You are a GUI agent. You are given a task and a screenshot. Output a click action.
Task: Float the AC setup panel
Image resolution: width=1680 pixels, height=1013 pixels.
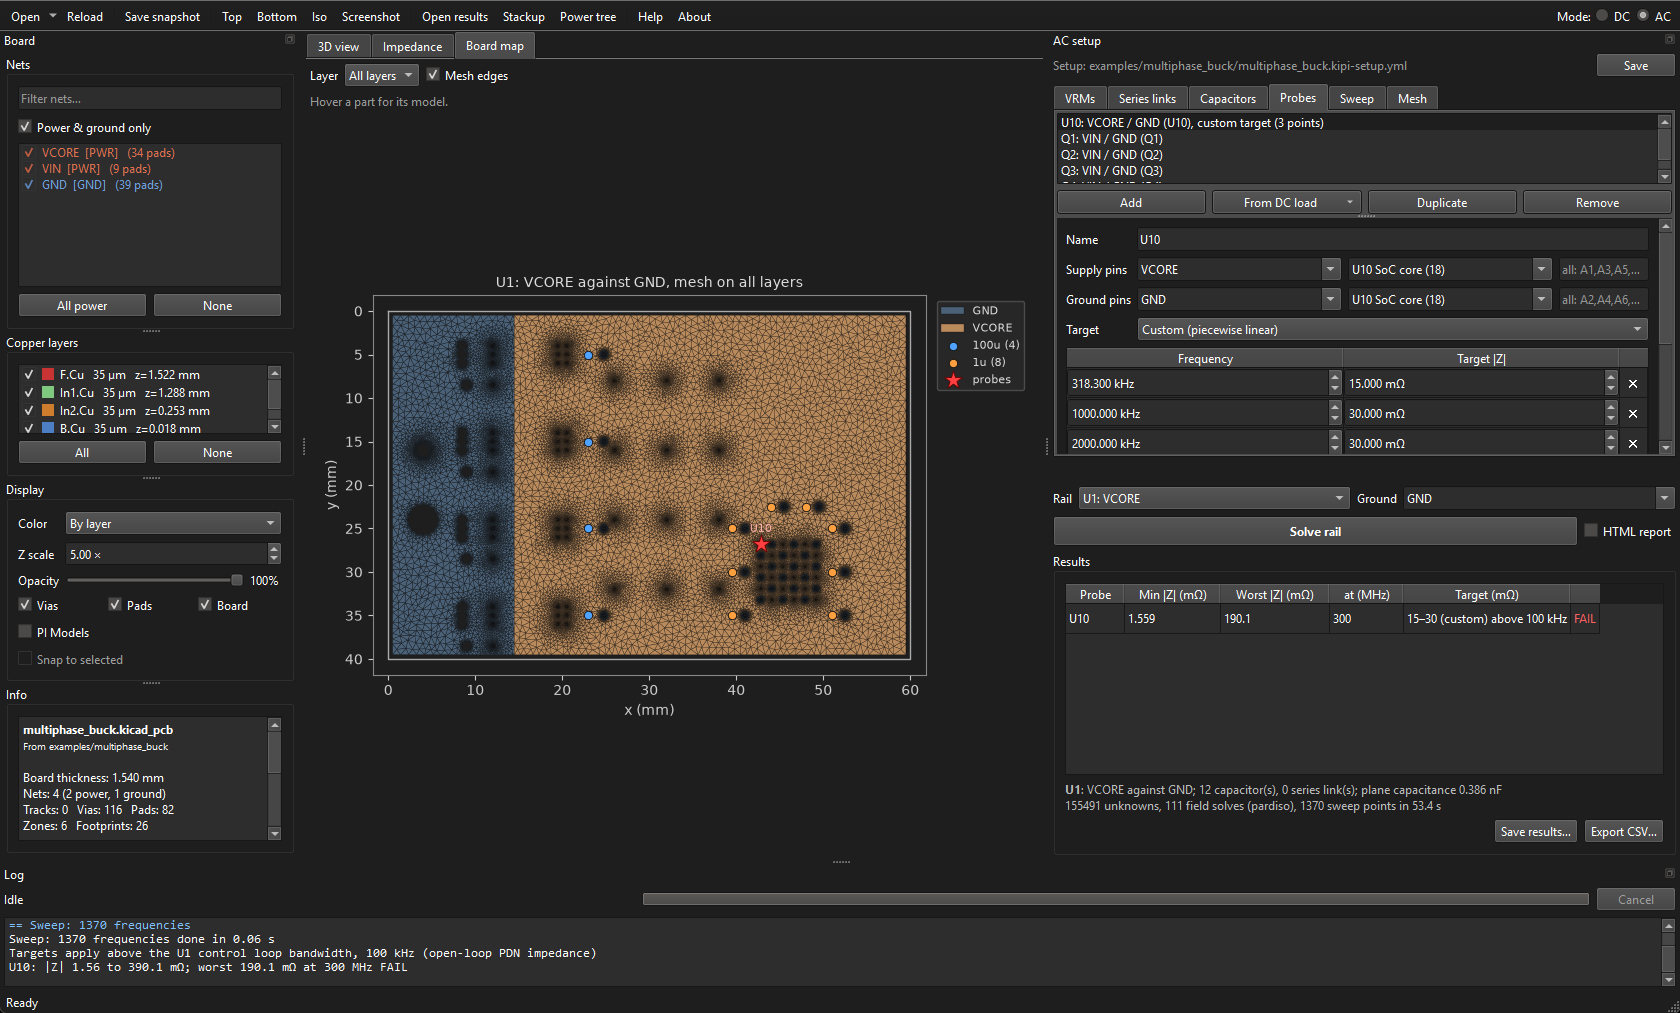[1669, 40]
